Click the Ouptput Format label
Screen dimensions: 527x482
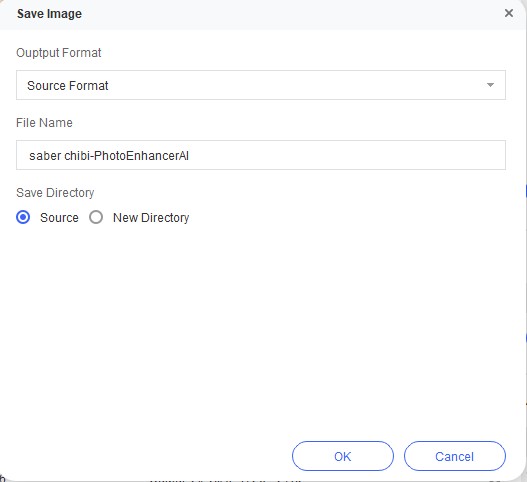pyautogui.click(x=58, y=53)
